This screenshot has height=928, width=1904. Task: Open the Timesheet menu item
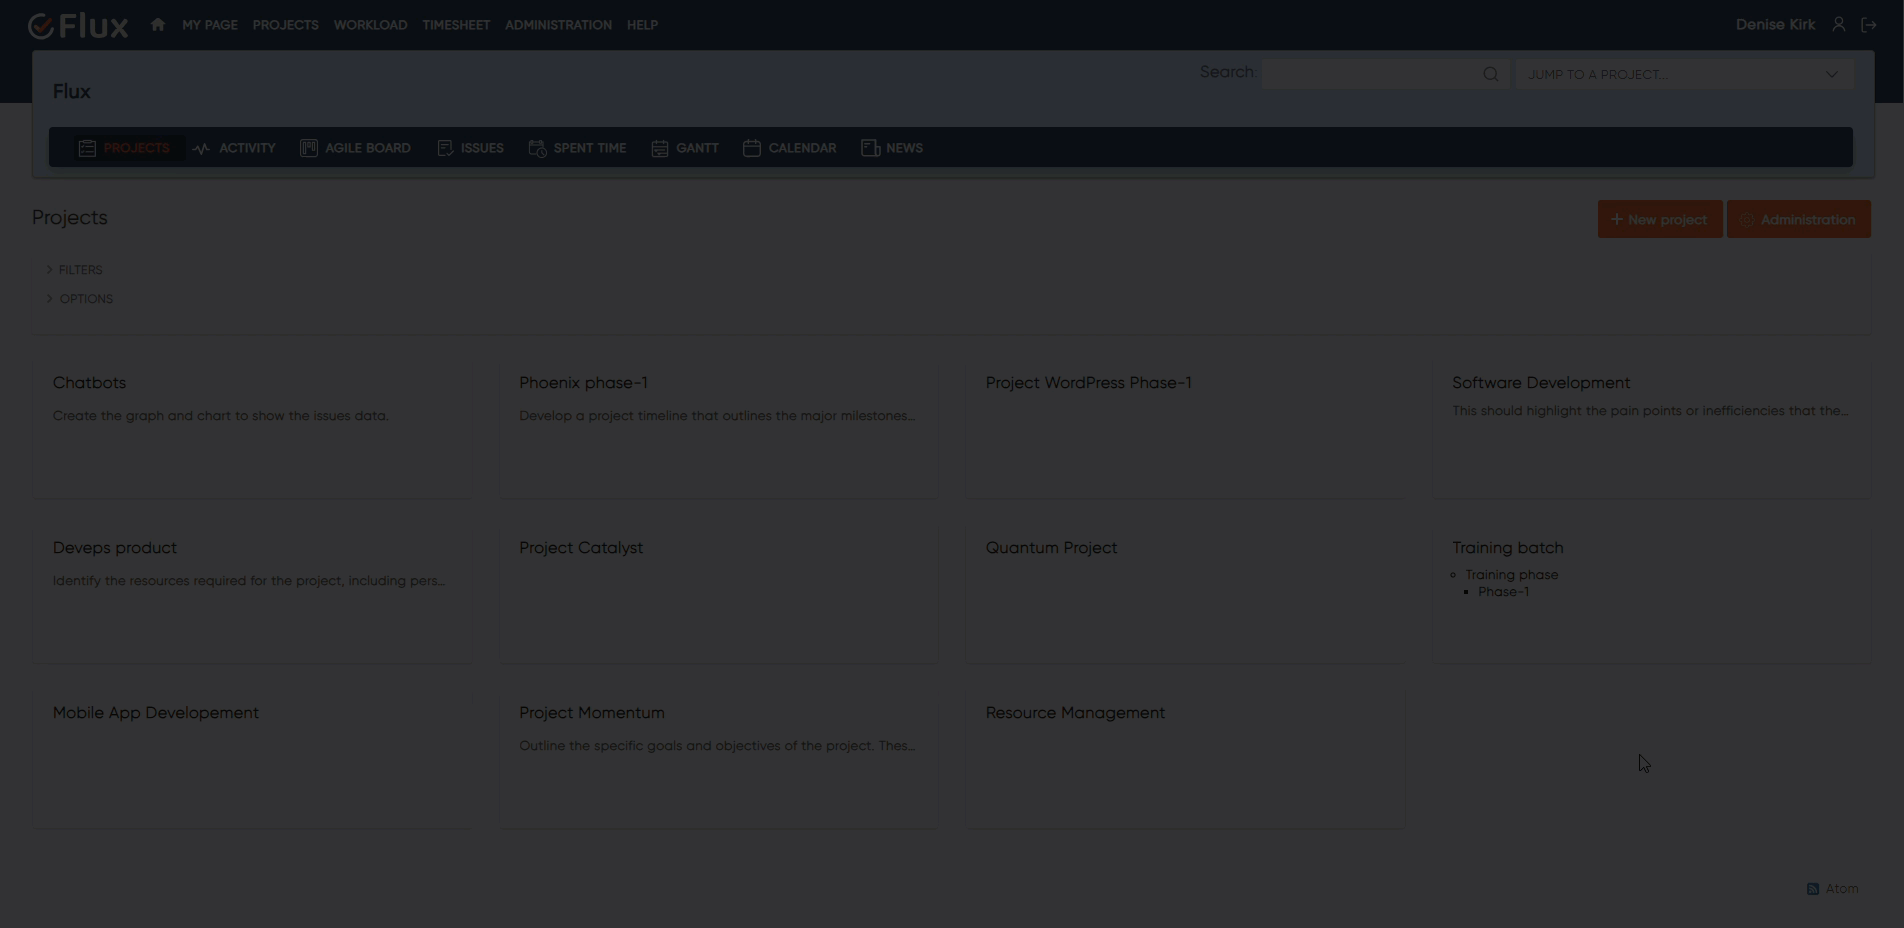[456, 25]
